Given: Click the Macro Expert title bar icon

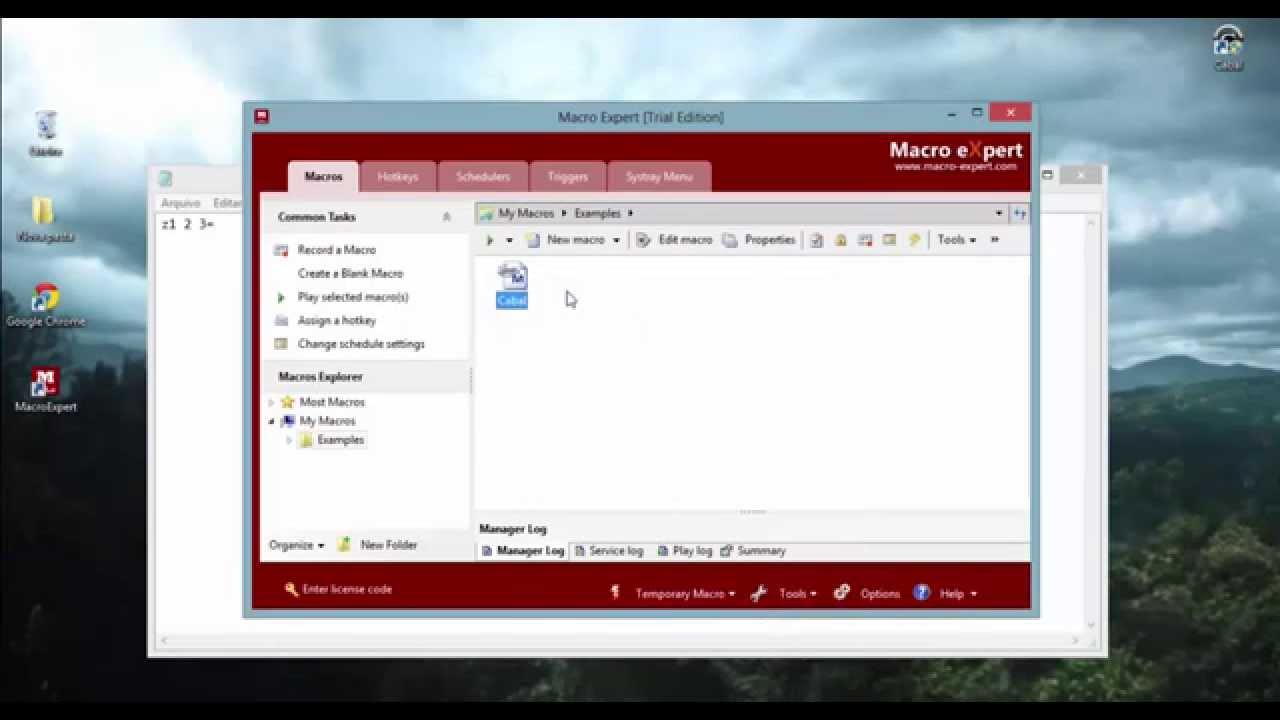Looking at the screenshot, I should click(262, 116).
